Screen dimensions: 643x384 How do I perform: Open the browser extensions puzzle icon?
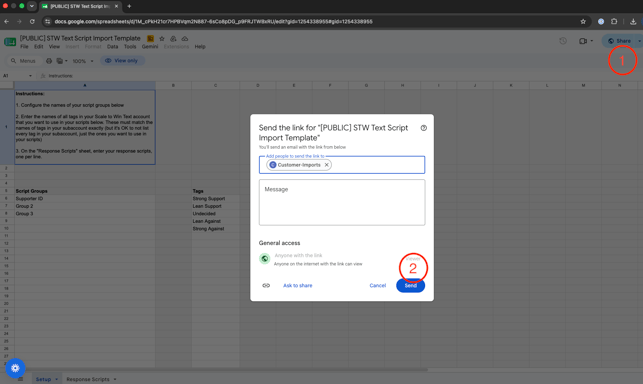[614, 21]
